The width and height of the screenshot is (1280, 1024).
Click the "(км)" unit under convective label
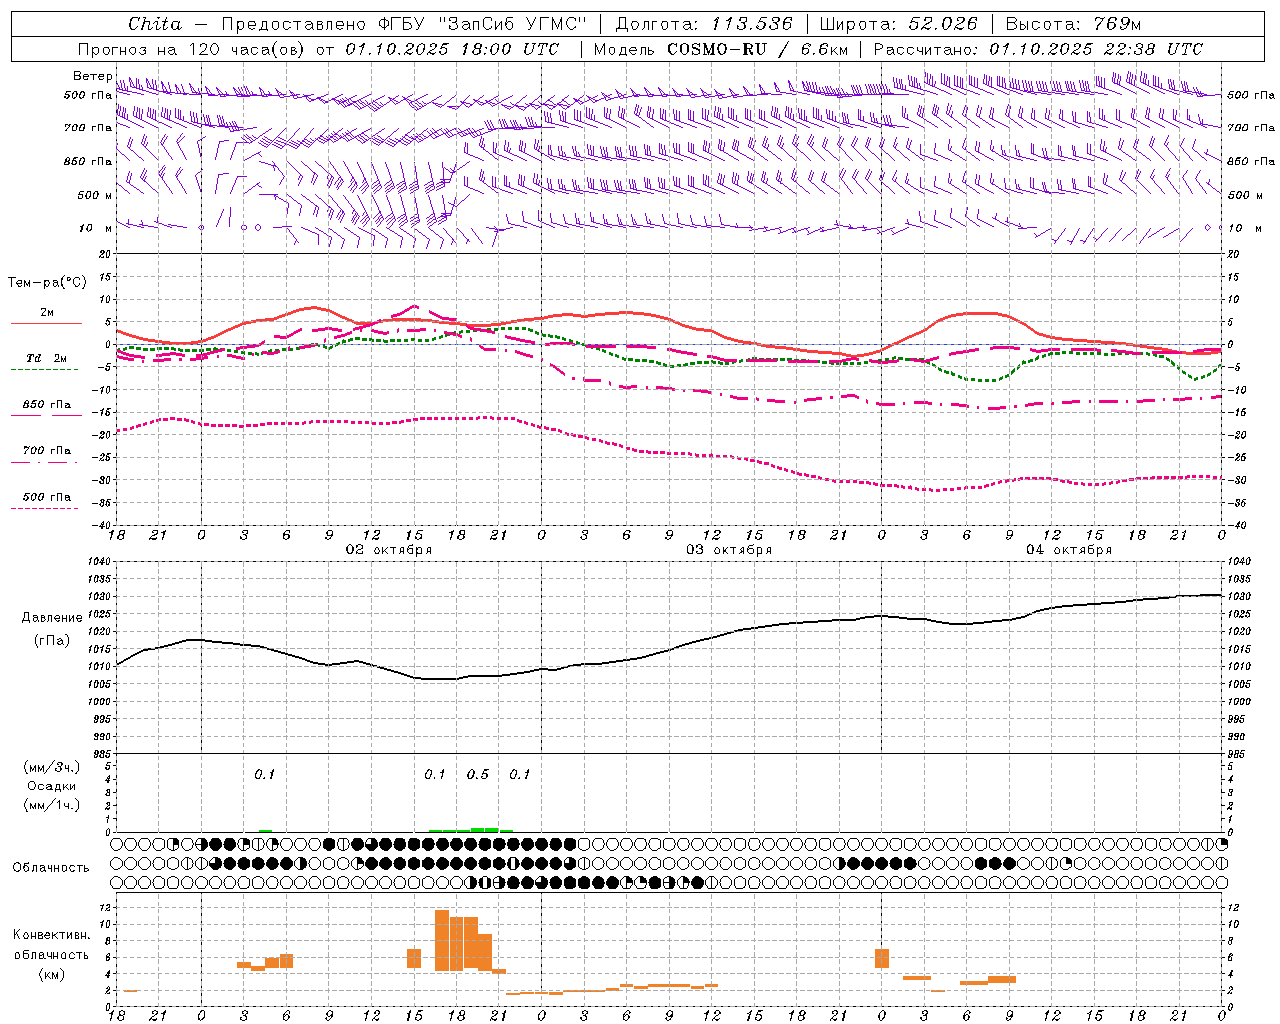point(52,975)
